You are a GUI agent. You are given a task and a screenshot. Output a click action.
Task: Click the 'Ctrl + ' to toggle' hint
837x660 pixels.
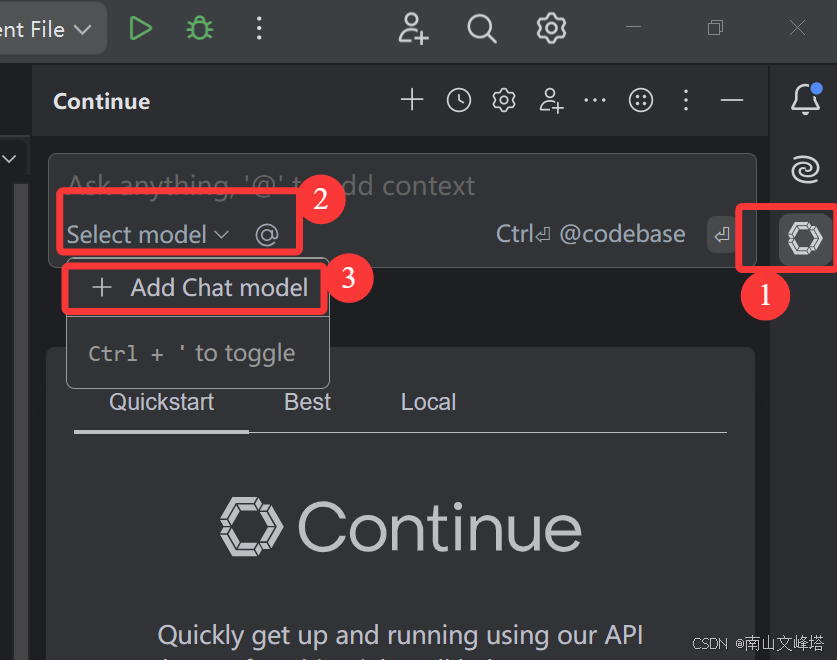click(x=192, y=353)
